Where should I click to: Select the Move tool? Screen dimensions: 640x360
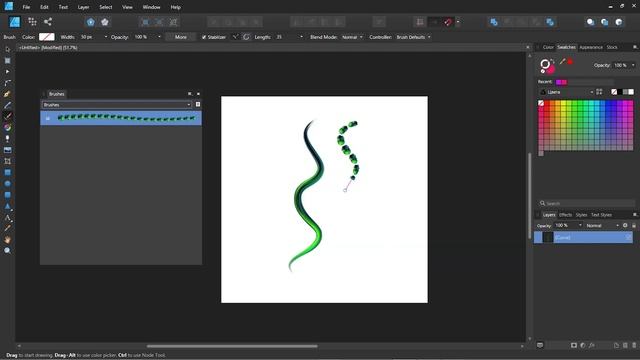pos(7,49)
